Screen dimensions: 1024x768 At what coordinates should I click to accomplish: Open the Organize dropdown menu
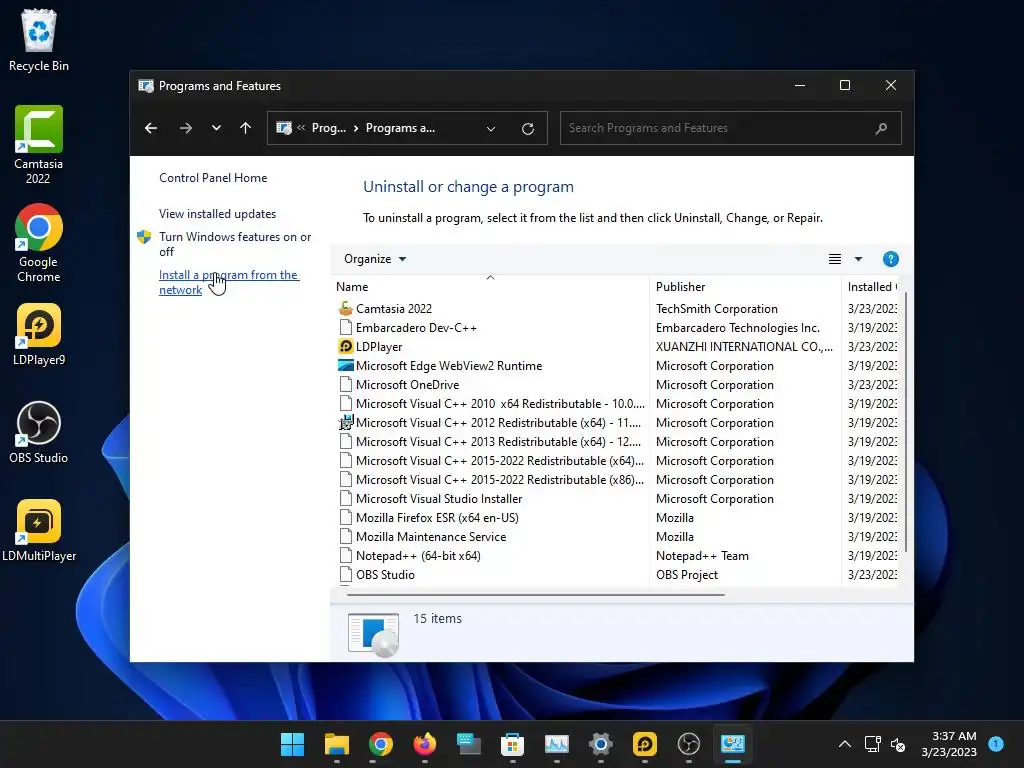[x=375, y=259]
